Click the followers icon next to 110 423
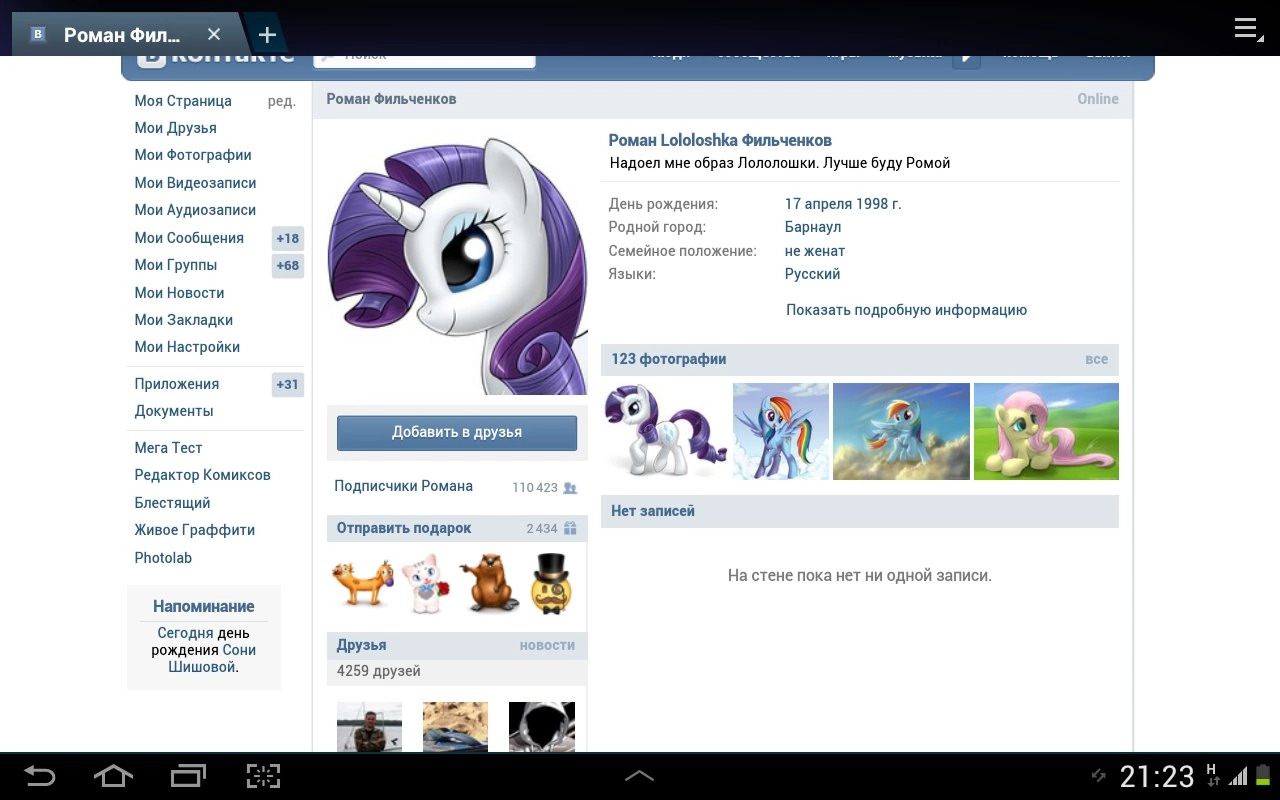Screen dimensions: 1280x800 coord(570,488)
